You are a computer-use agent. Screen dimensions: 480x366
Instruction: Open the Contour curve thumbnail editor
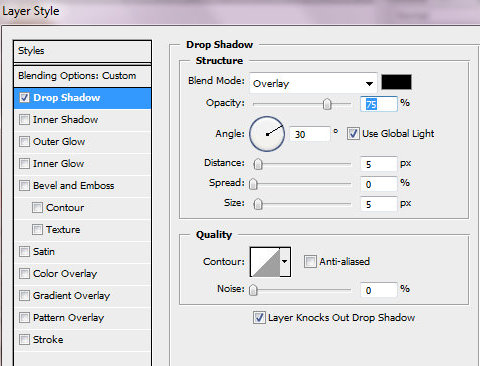pyautogui.click(x=265, y=262)
